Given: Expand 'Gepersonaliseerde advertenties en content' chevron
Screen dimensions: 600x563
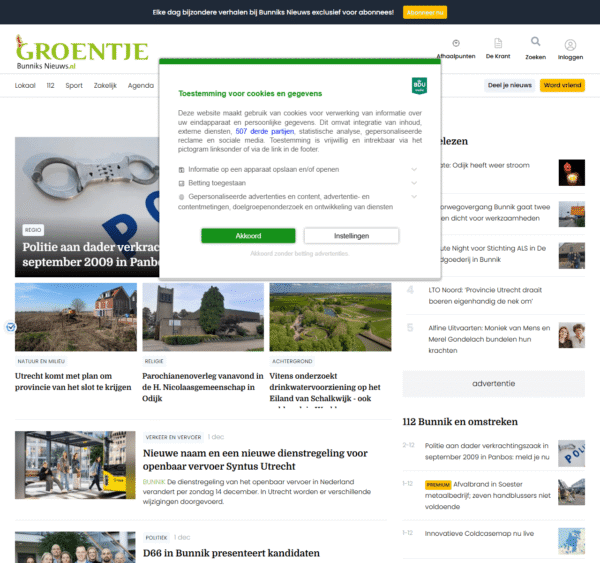Looking at the screenshot, I should [414, 197].
